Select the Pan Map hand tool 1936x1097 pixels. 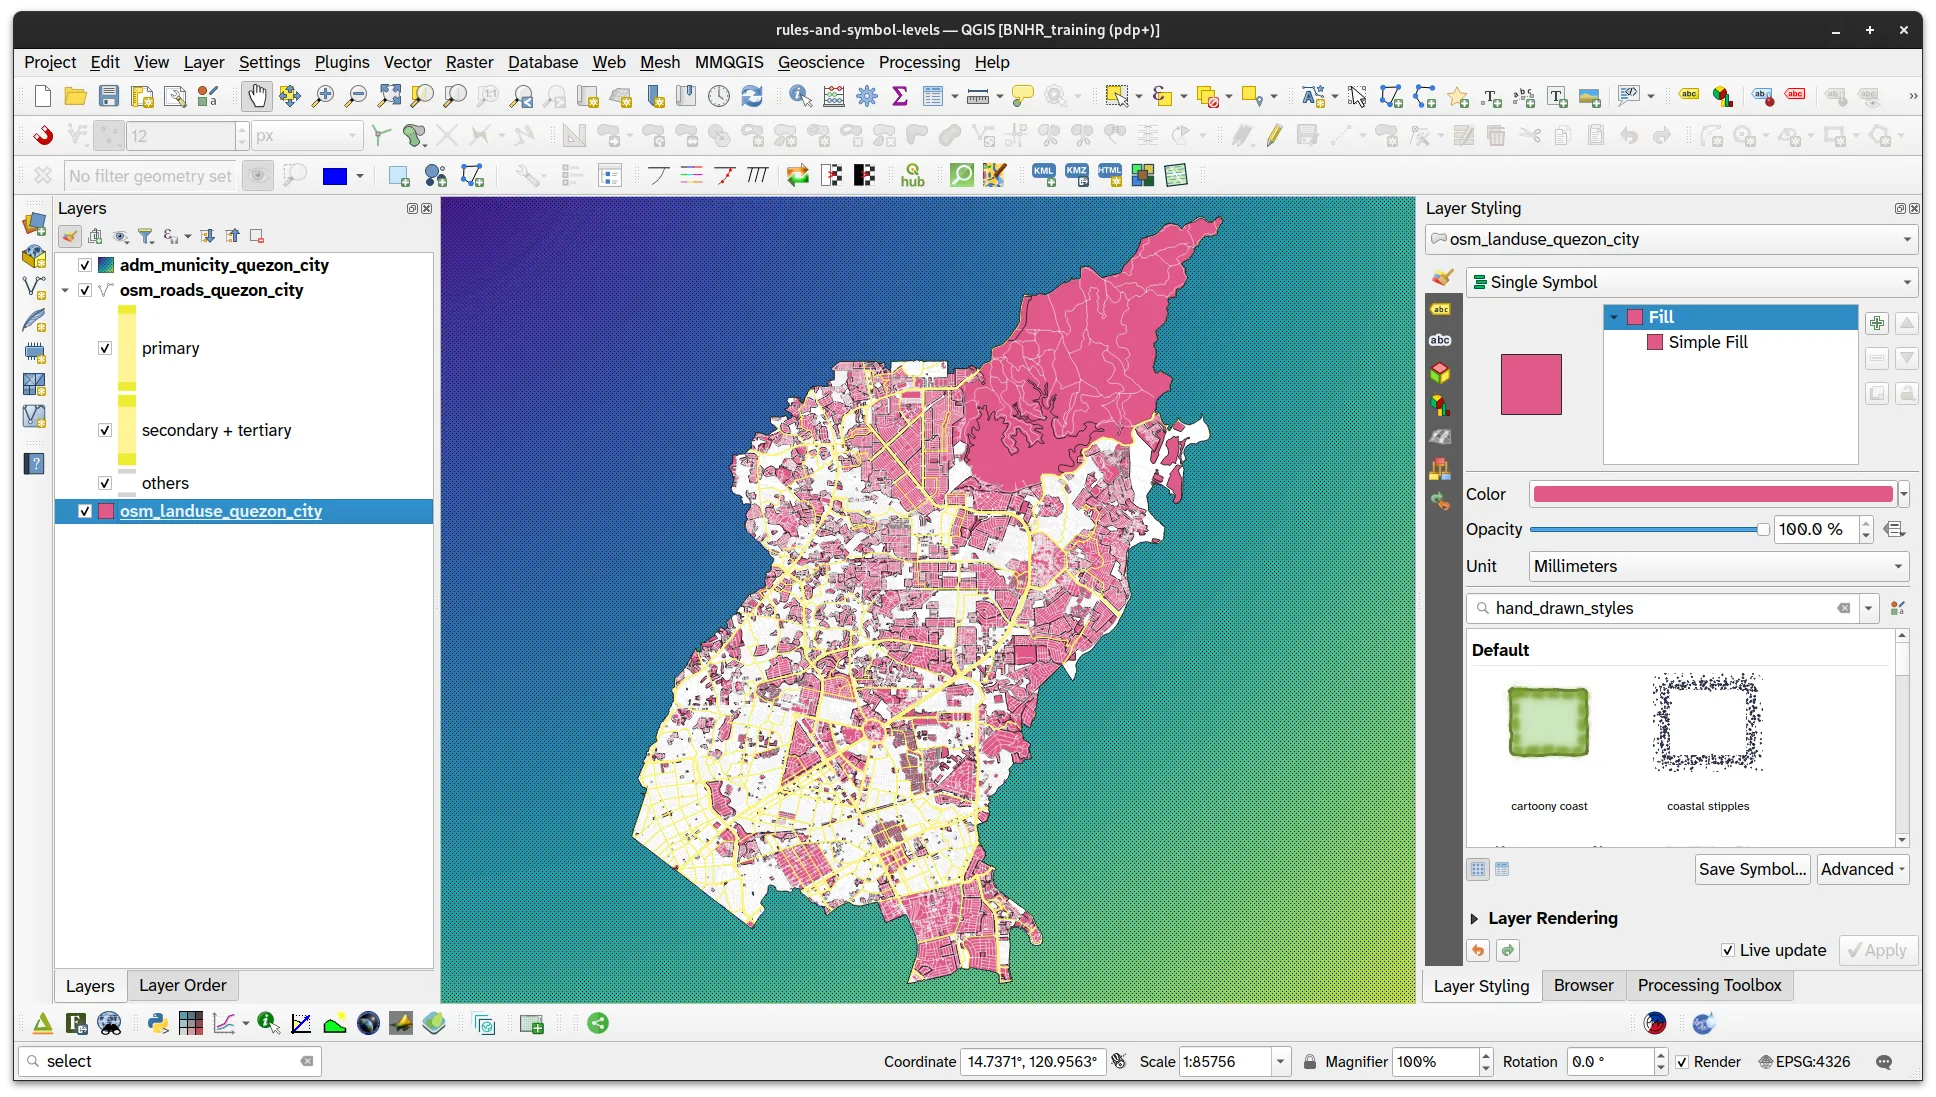click(x=257, y=96)
